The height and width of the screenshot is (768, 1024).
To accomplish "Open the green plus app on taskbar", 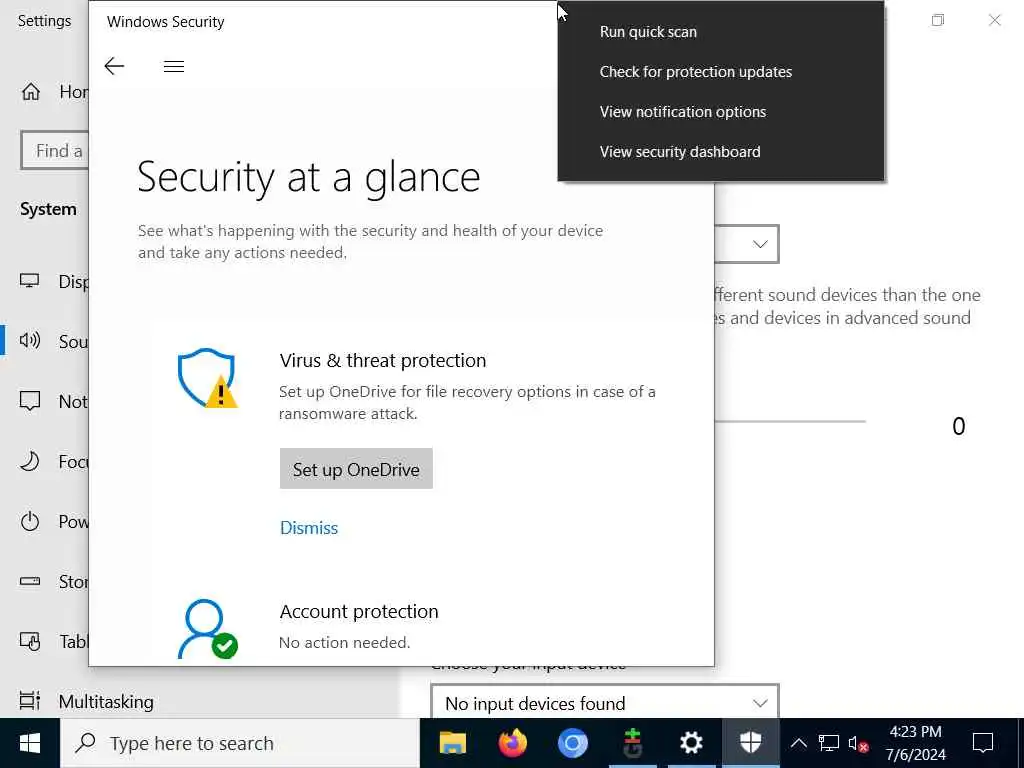I will click(632, 743).
